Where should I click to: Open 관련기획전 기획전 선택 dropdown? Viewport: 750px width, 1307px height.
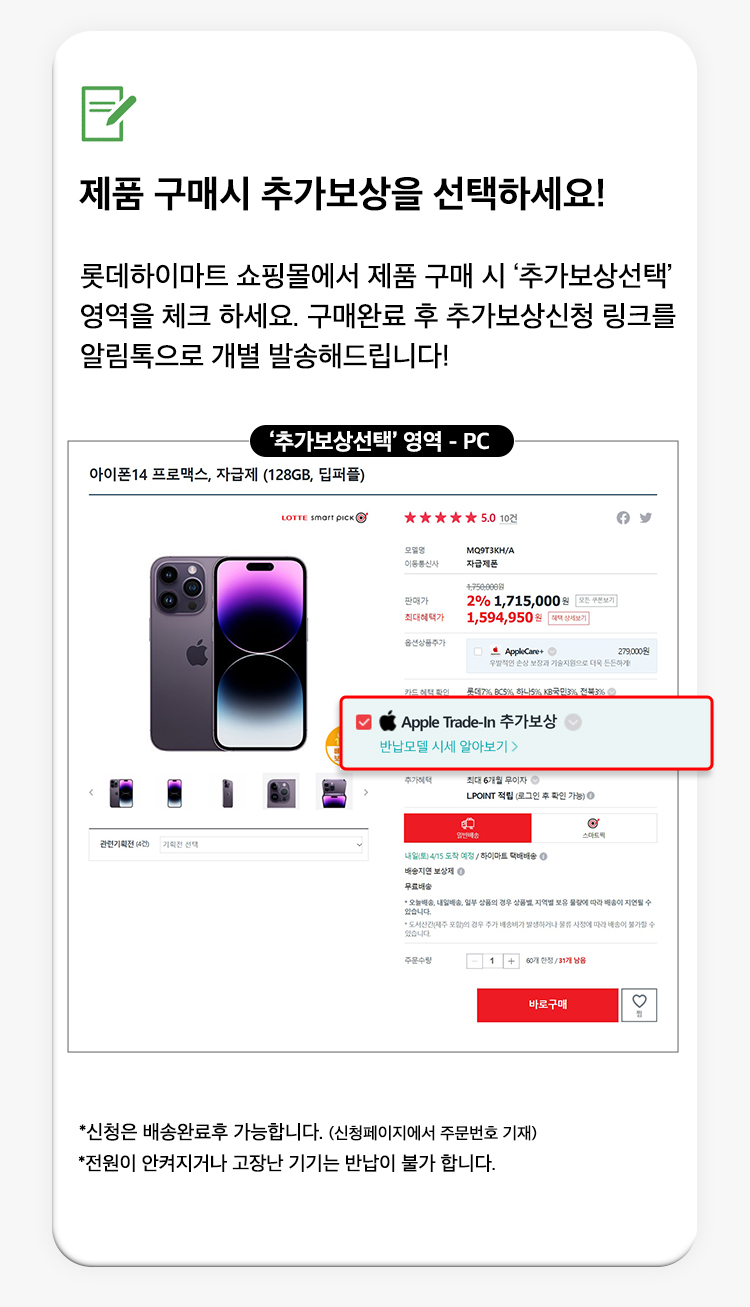pyautogui.click(x=262, y=845)
